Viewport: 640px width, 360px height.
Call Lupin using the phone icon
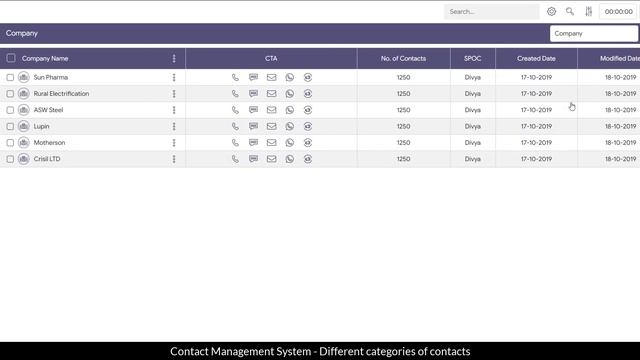click(x=235, y=126)
